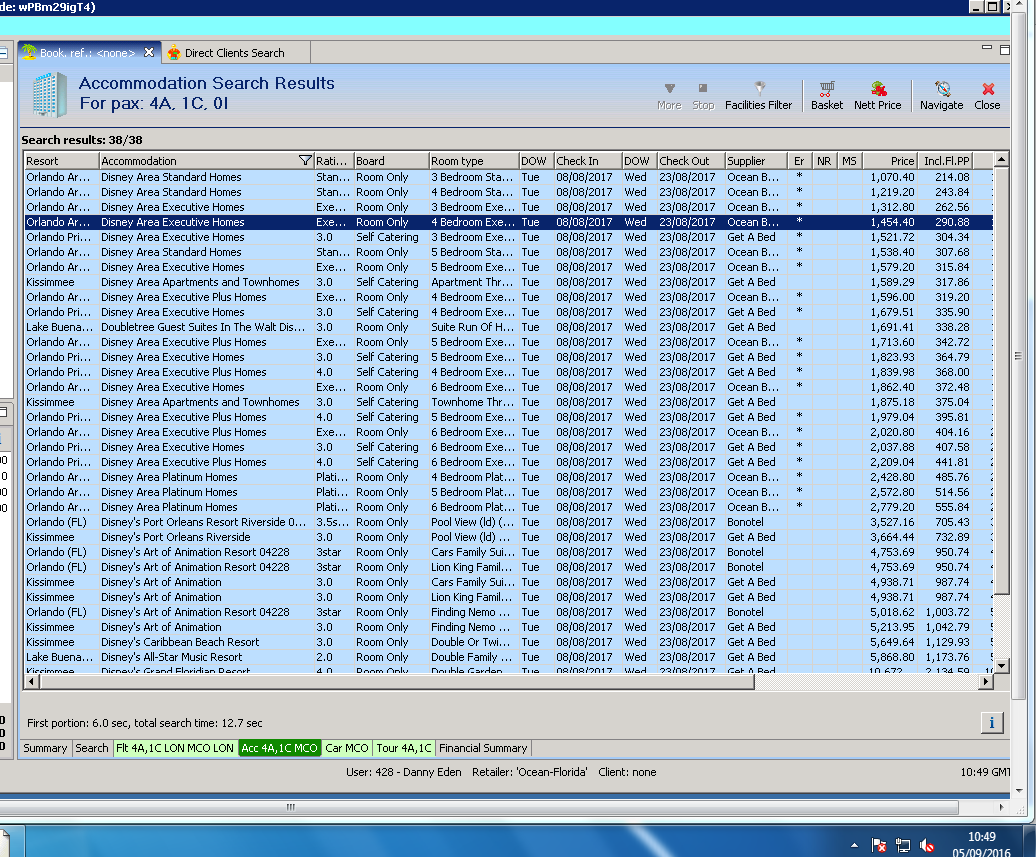Switch to Direct Clients Search tab
Image resolution: width=1036 pixels, height=857 pixels.
coord(234,53)
